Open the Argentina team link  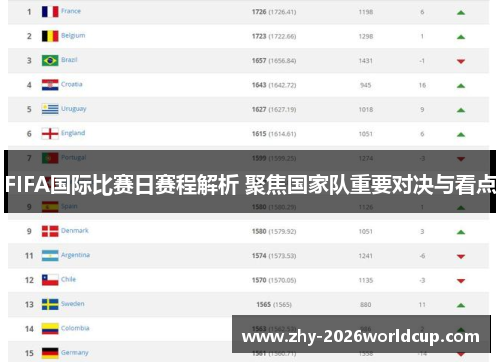click(75, 255)
